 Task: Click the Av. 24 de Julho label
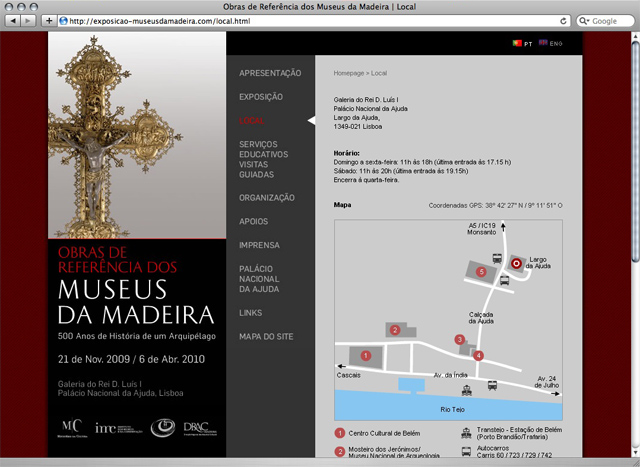click(547, 382)
